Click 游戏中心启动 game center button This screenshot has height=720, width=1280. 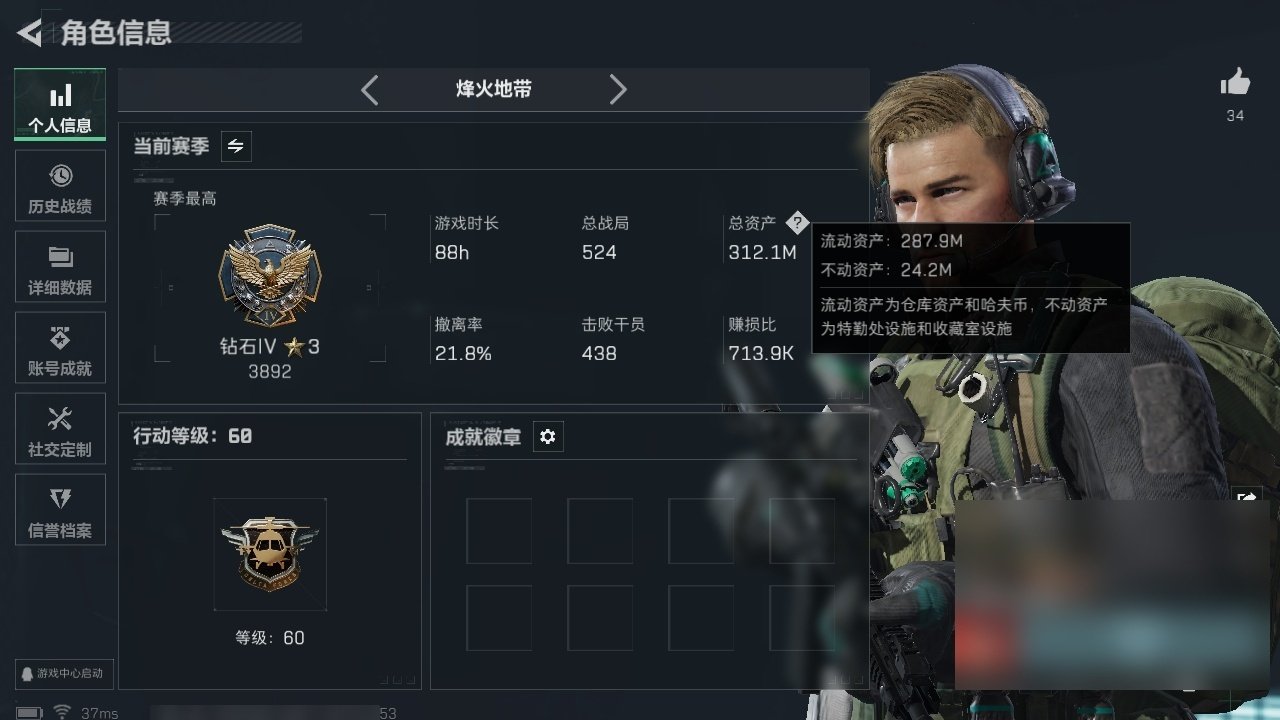pos(65,673)
